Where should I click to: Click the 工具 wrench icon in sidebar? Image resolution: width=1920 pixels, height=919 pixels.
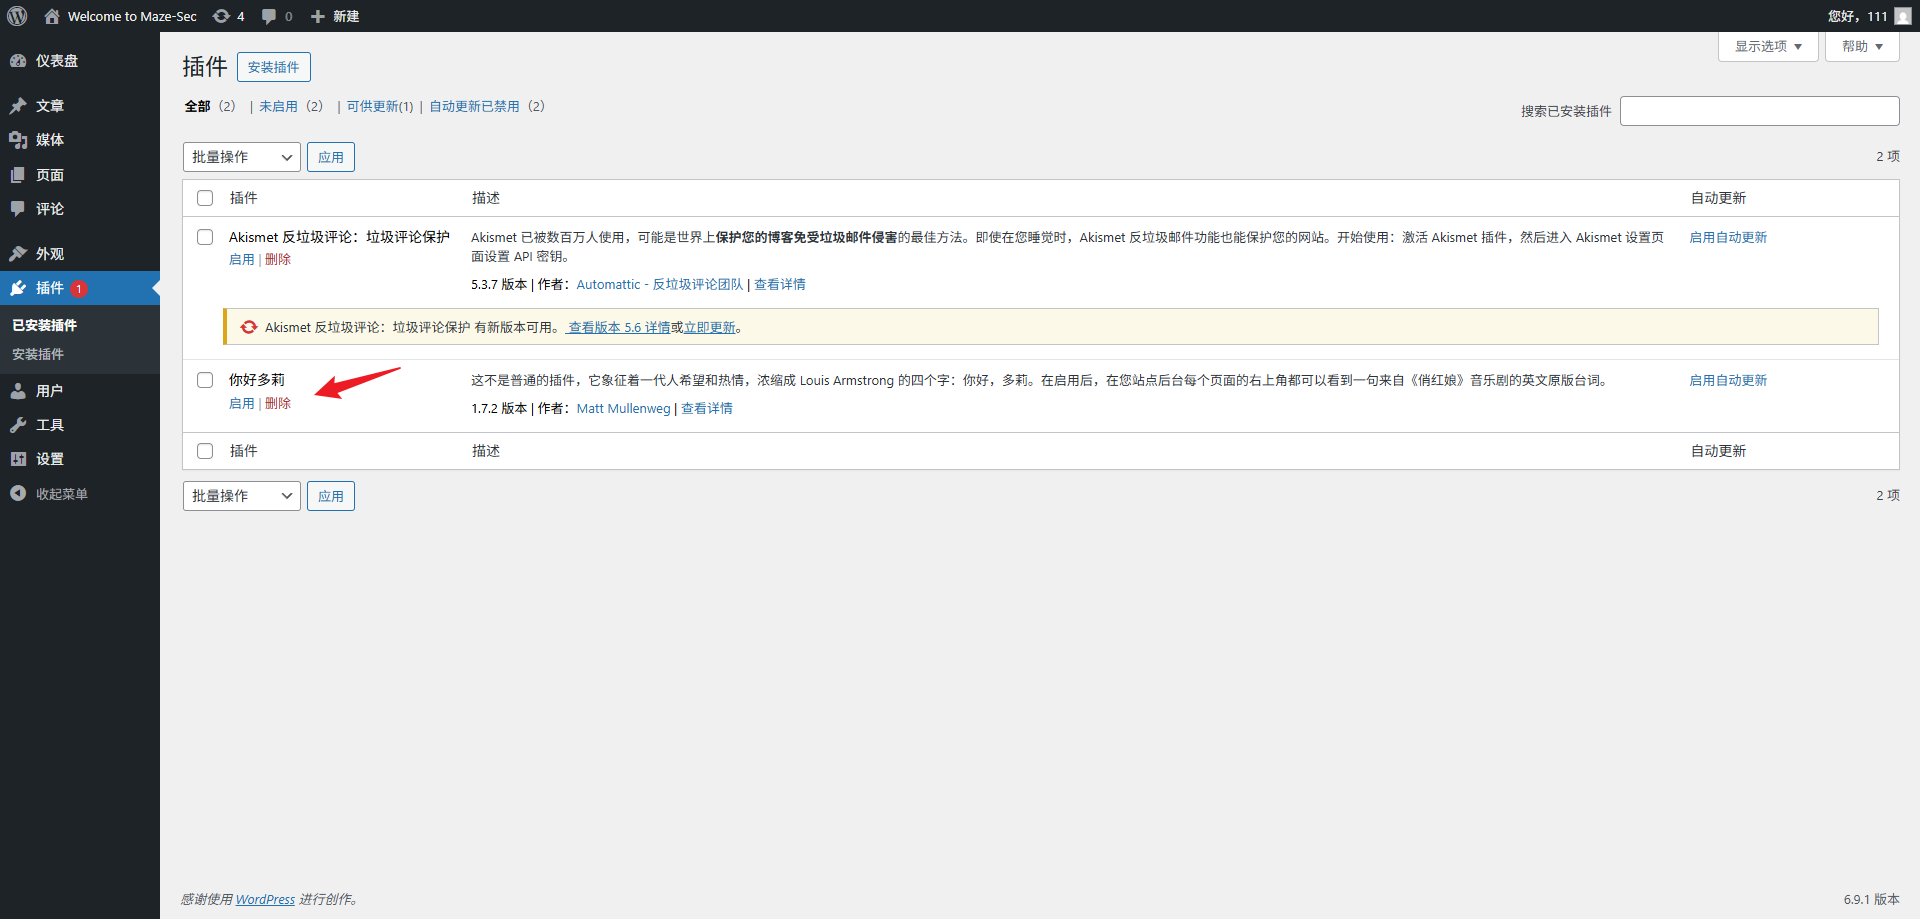pyautogui.click(x=18, y=425)
